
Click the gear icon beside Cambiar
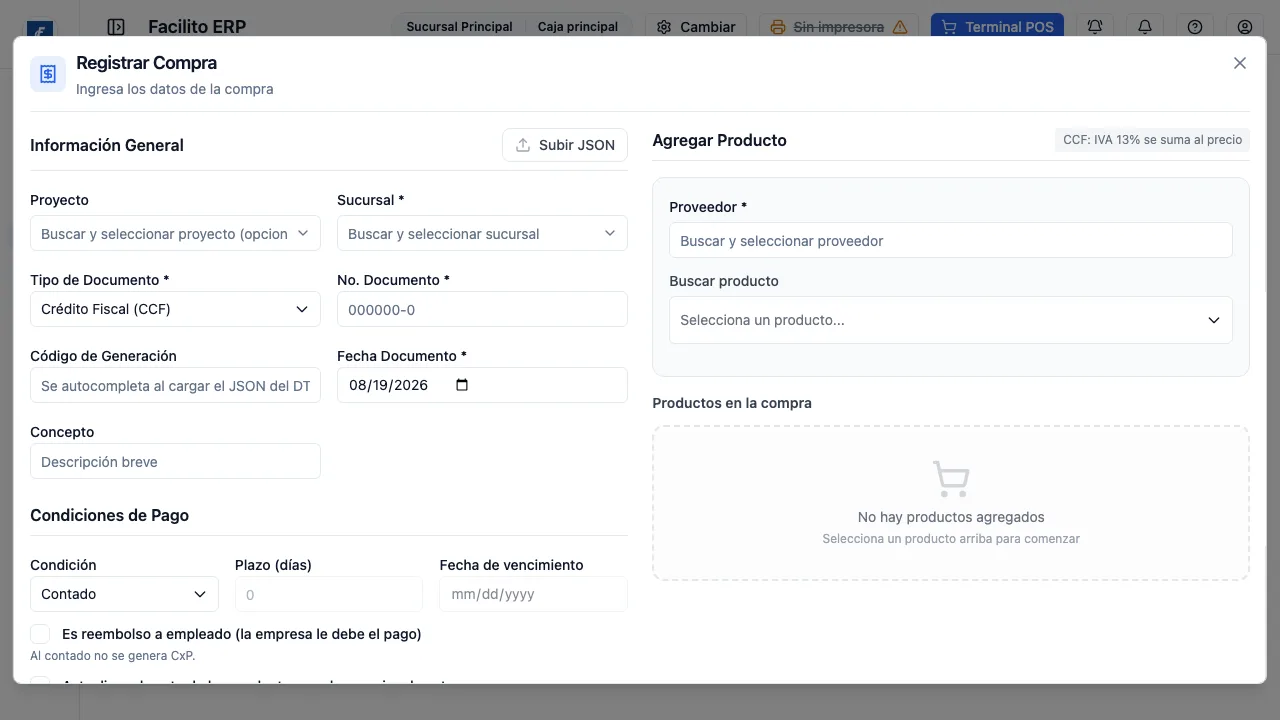coord(664,27)
